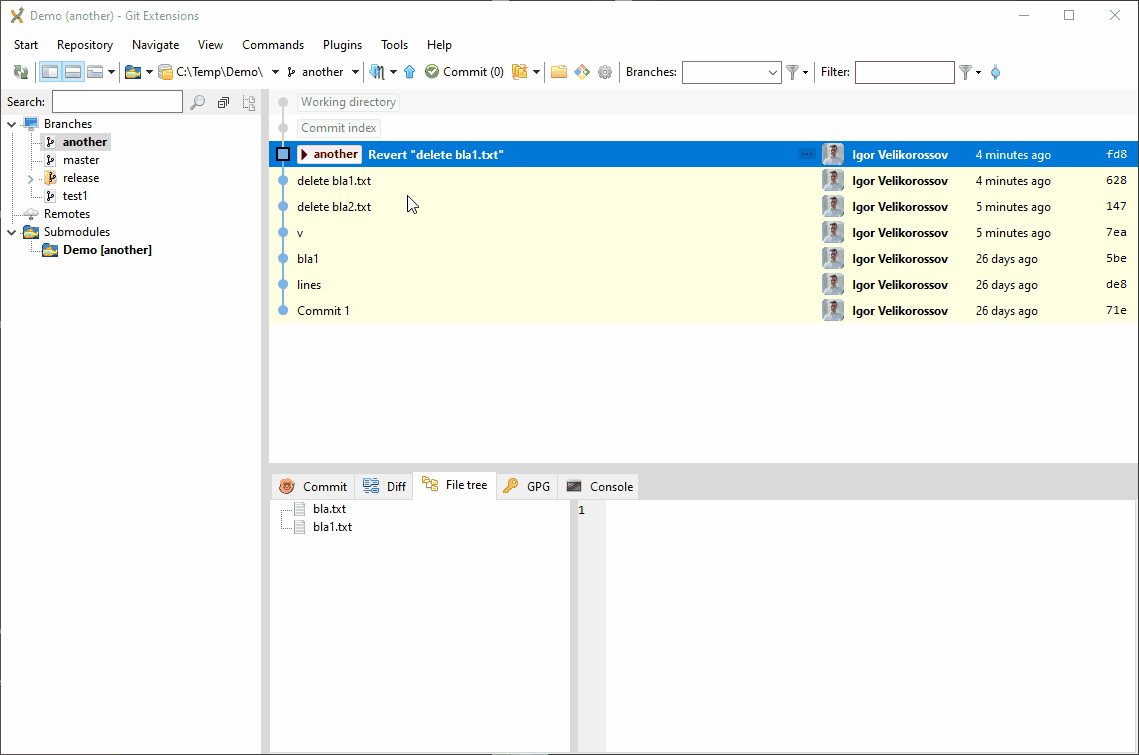Click the left panel Search field
The image size is (1139, 755).
pos(117,102)
